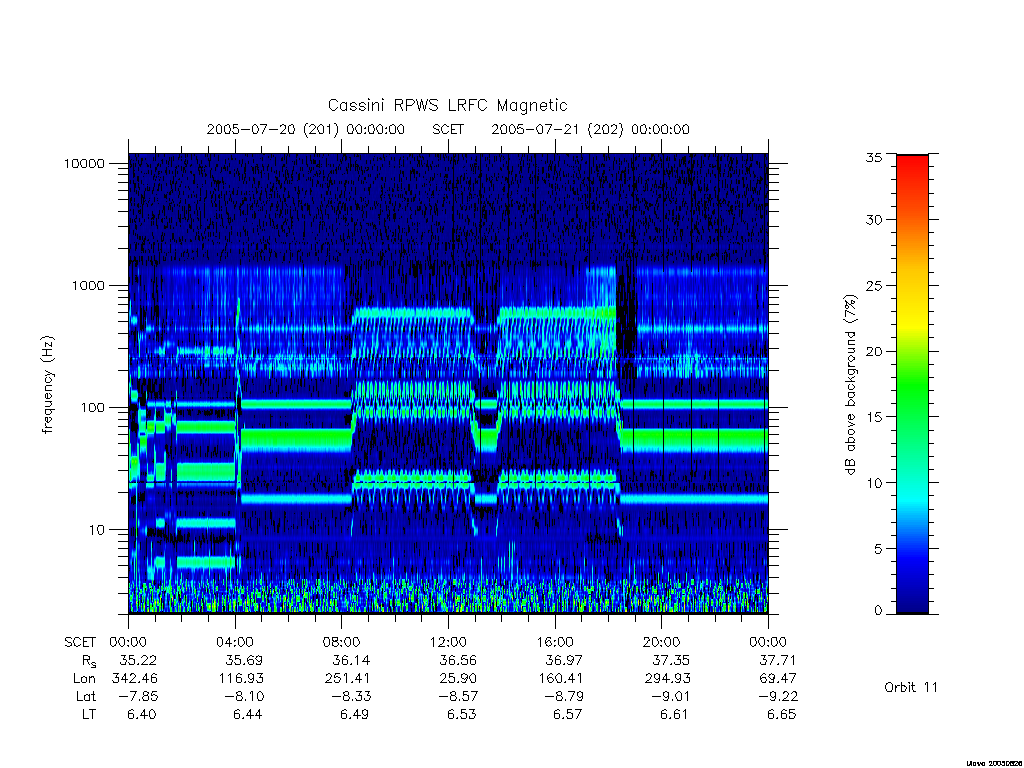1024x768 pixels.
Task: Click the LT value 6.57
Action: pos(568,714)
